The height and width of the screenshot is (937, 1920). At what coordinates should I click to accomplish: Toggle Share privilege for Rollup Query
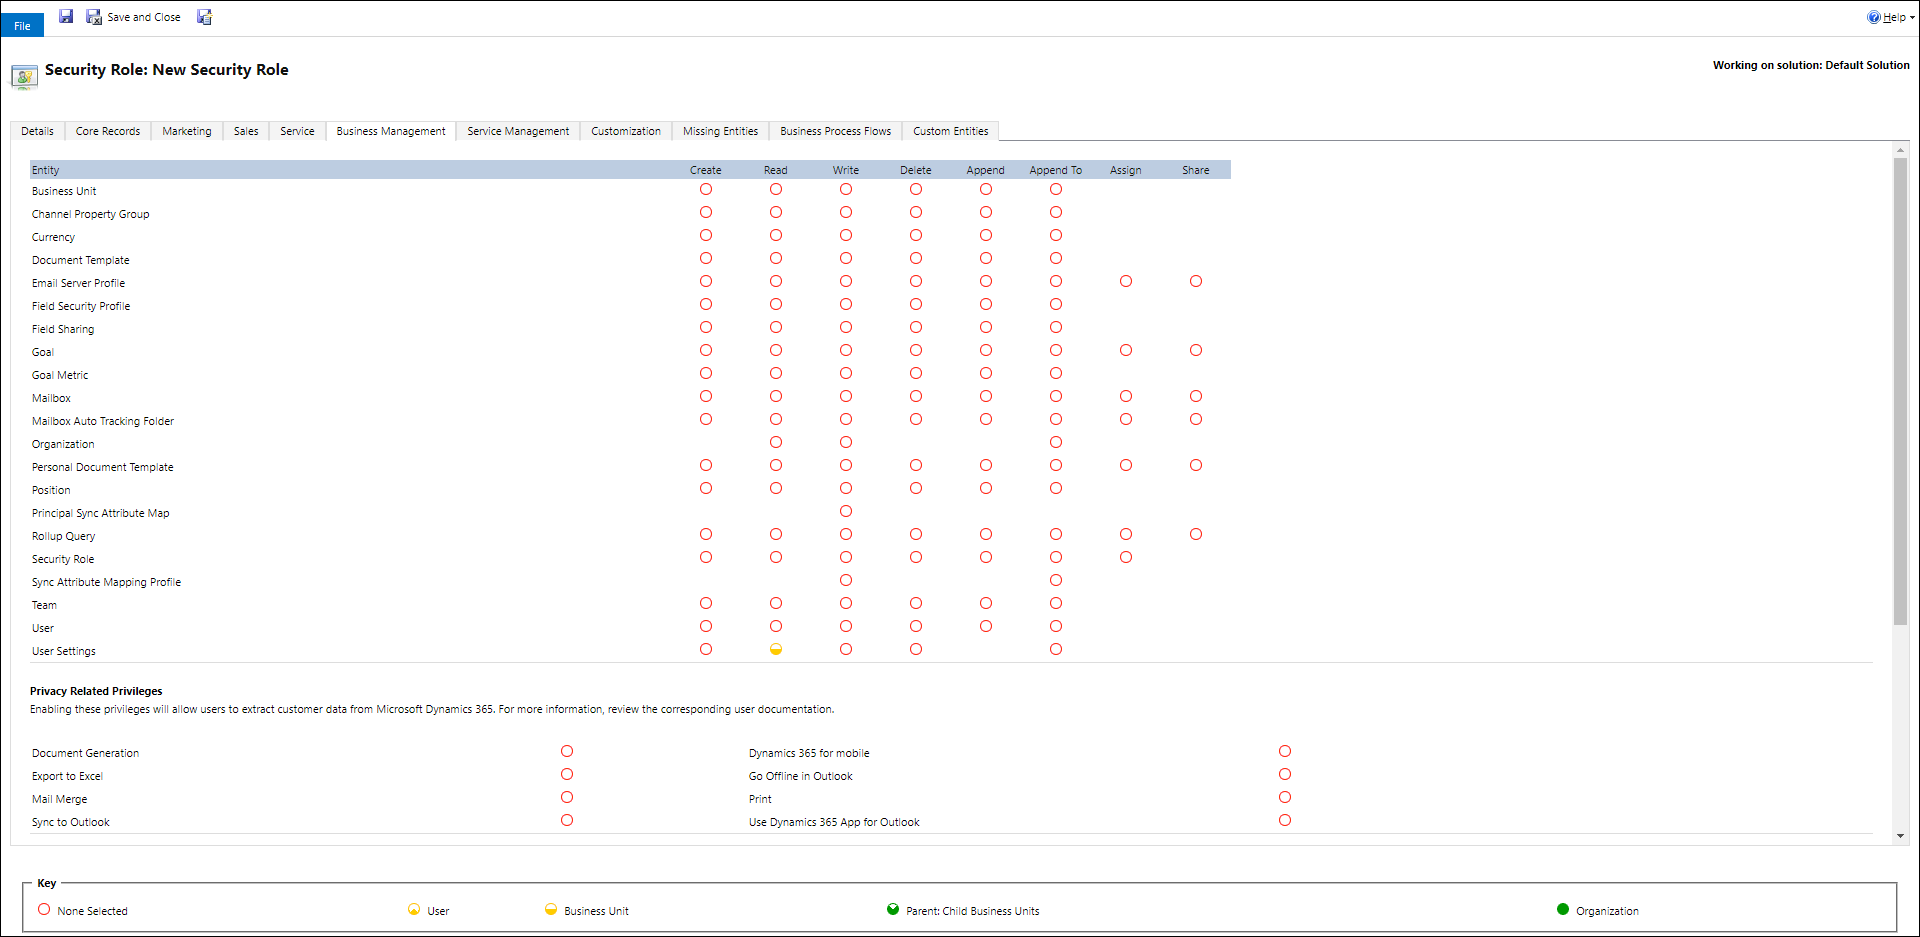pos(1196,534)
